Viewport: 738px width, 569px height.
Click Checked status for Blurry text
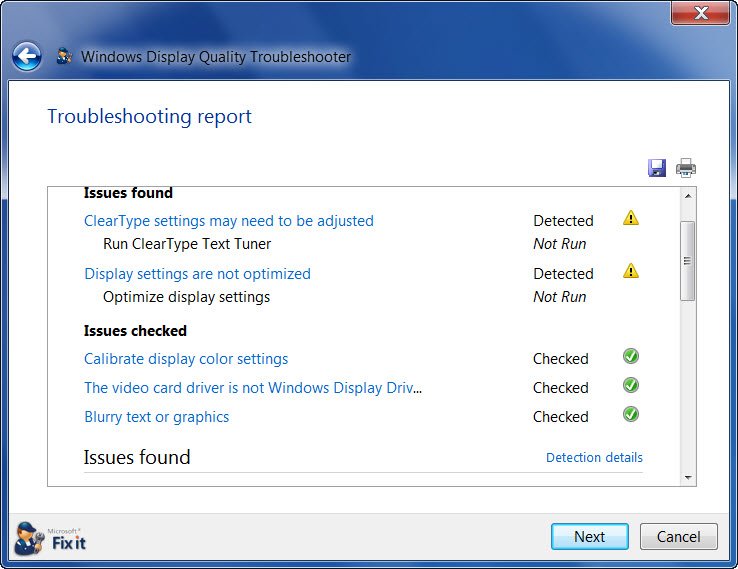(x=561, y=417)
